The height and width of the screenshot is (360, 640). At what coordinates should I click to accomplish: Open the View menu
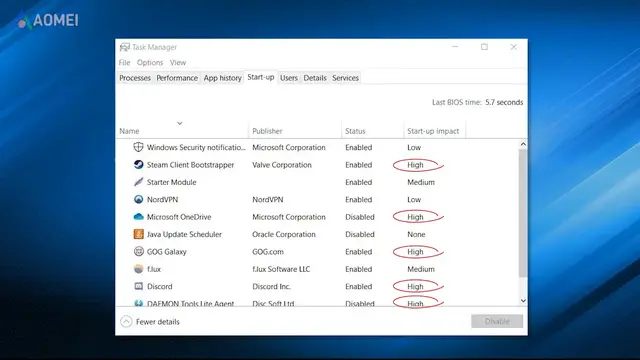[178, 62]
